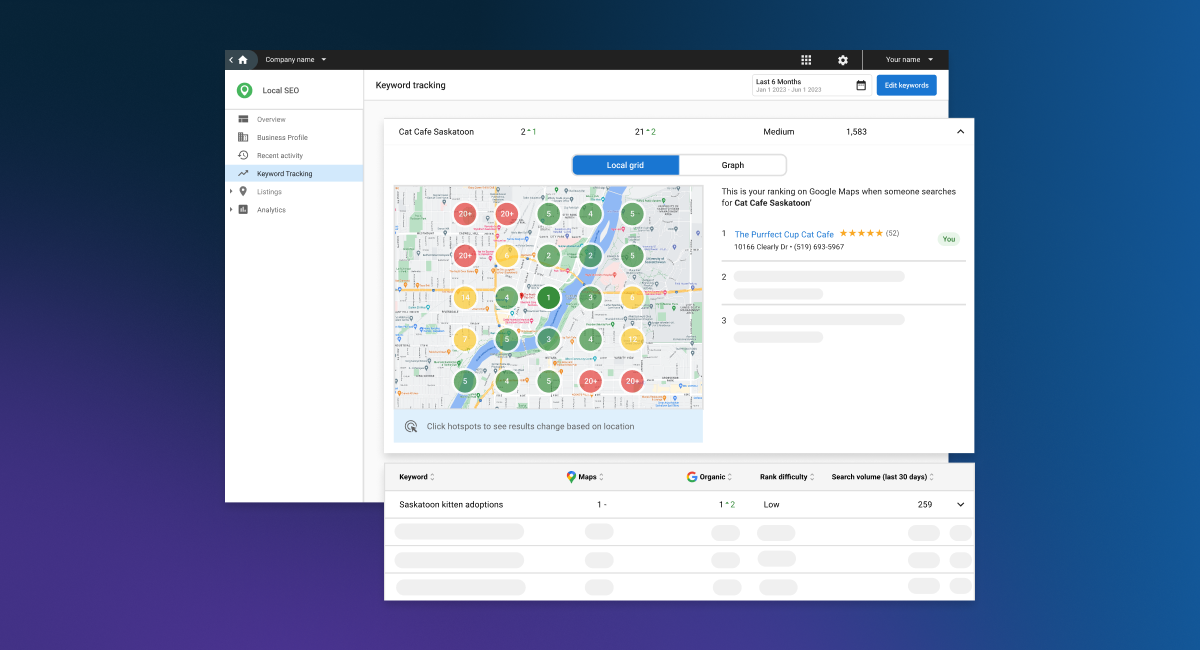Select the dark green rank 1 map hotspot
This screenshot has height=650, width=1200.
[548, 297]
